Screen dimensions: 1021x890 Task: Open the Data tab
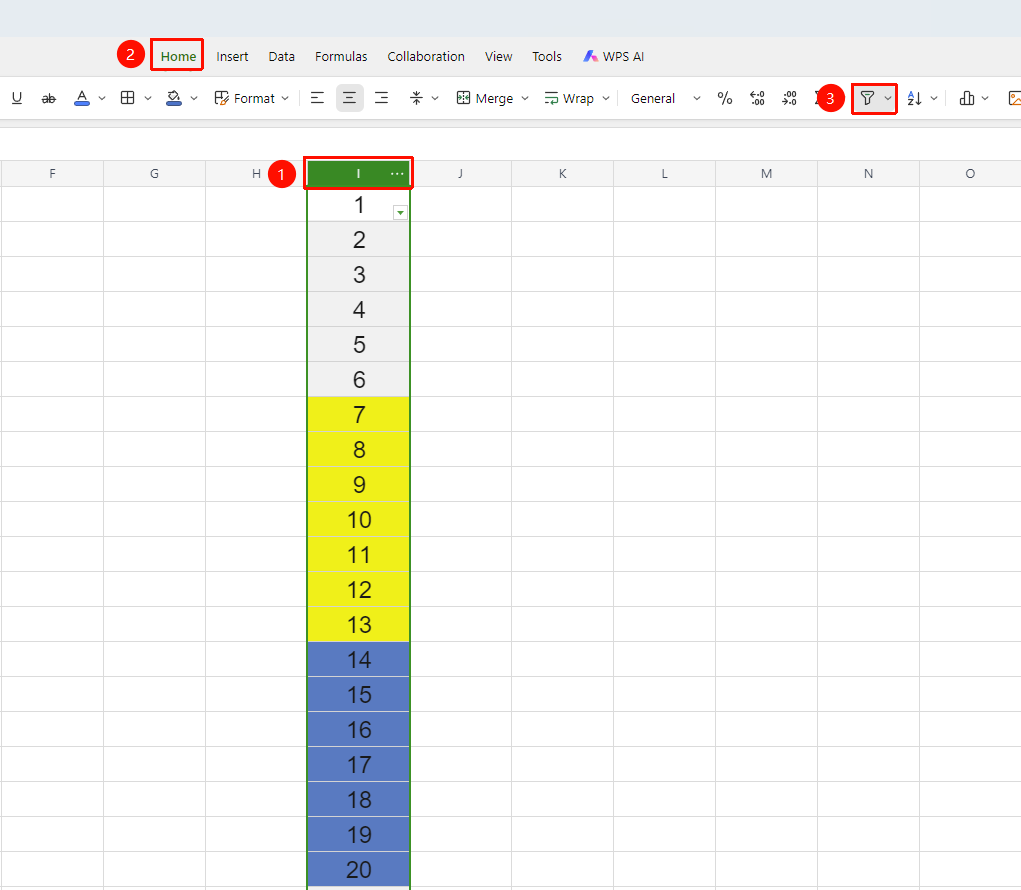coord(281,57)
